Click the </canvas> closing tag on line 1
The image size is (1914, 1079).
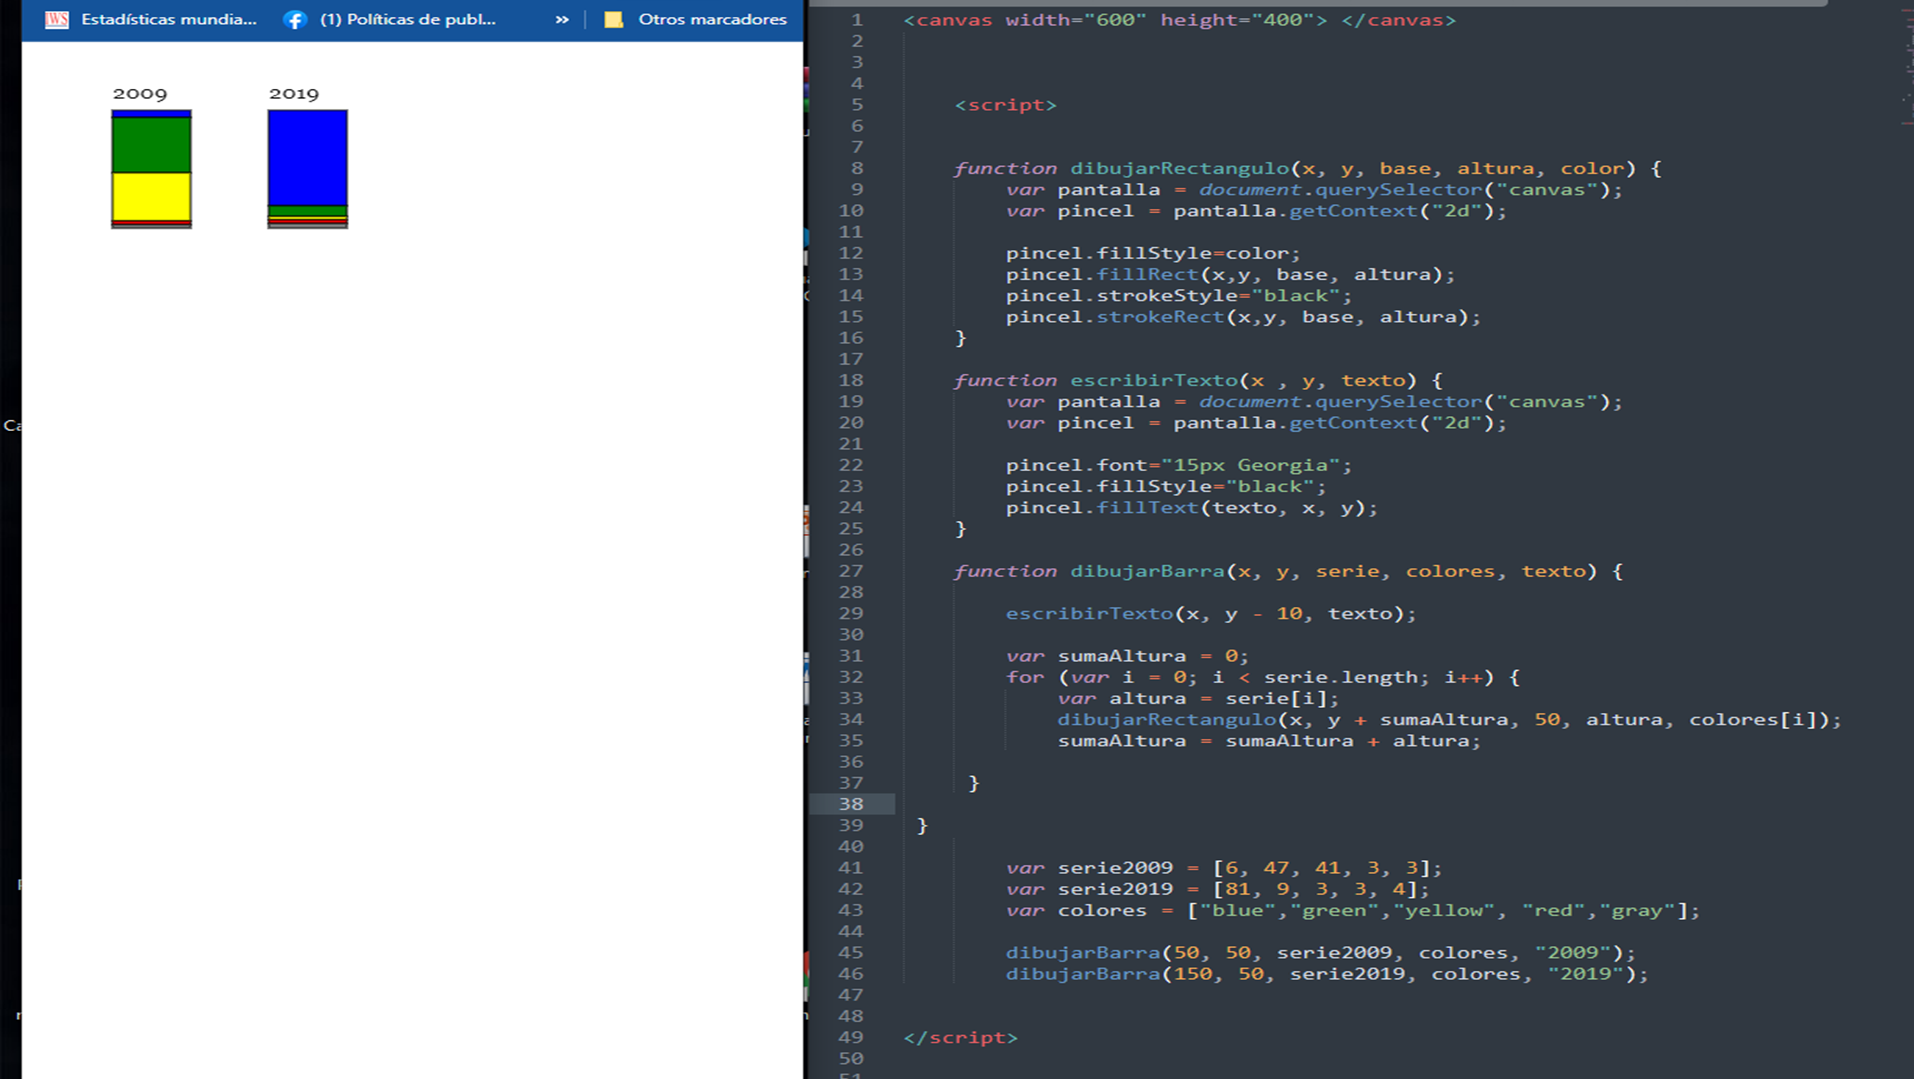pos(1399,20)
